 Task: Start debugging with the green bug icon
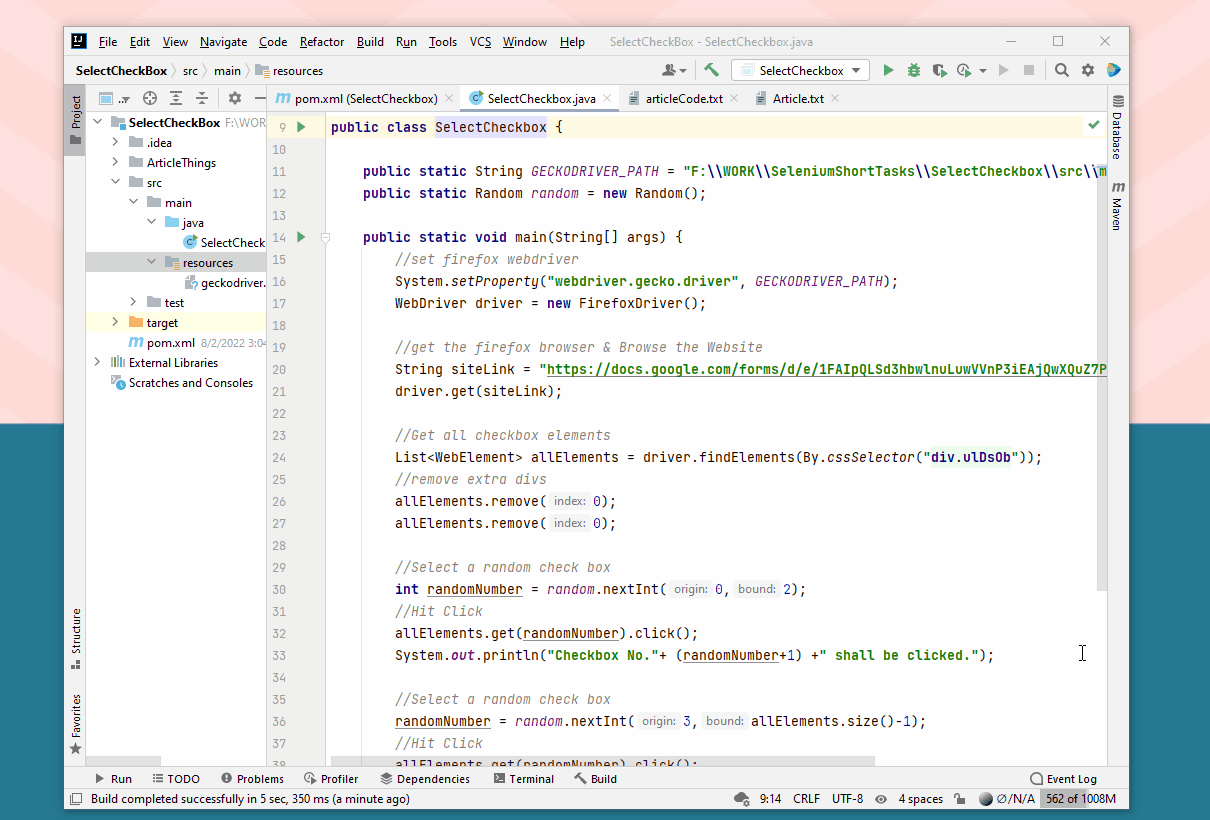pos(914,71)
